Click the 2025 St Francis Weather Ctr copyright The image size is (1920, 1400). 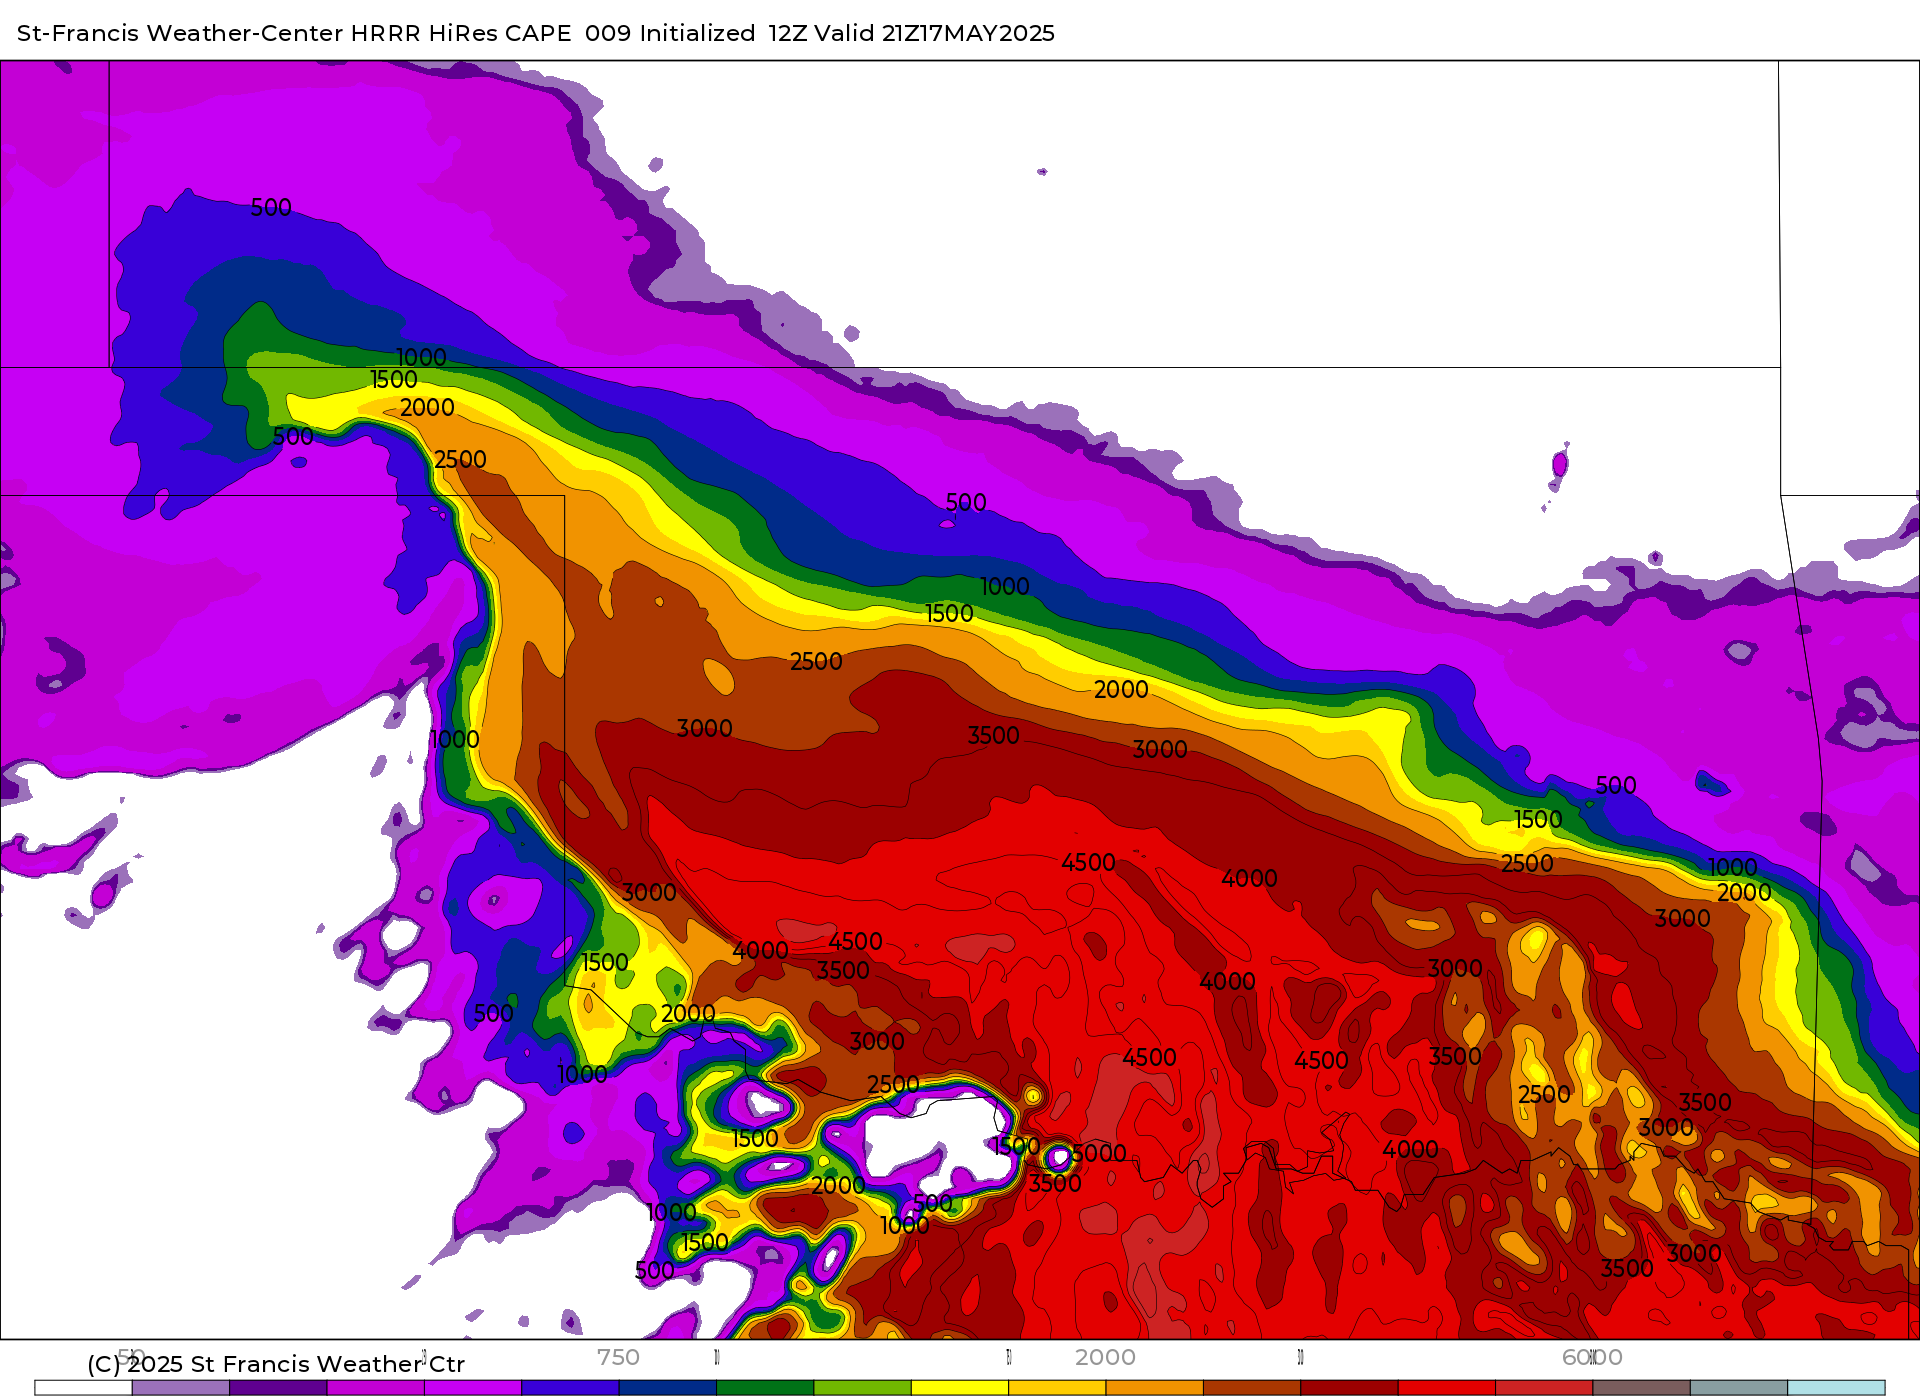[276, 1364]
